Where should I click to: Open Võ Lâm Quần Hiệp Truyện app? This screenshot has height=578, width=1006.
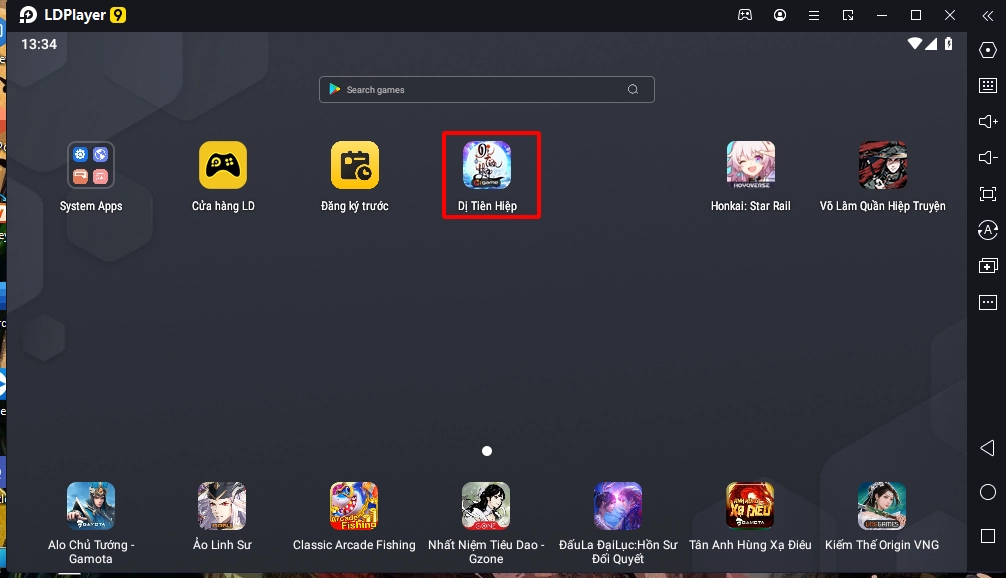click(882, 166)
